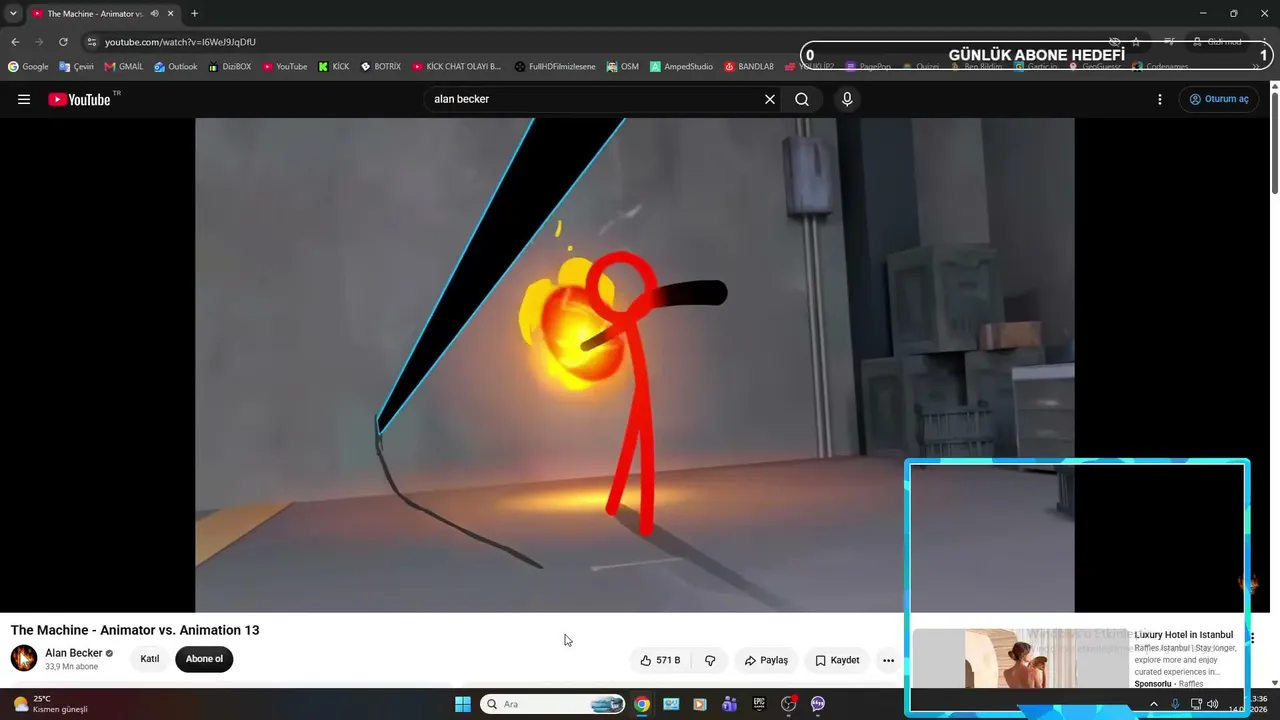The image size is (1280, 720).
Task: Open OBS Studio from the taskbar
Action: click(788, 704)
